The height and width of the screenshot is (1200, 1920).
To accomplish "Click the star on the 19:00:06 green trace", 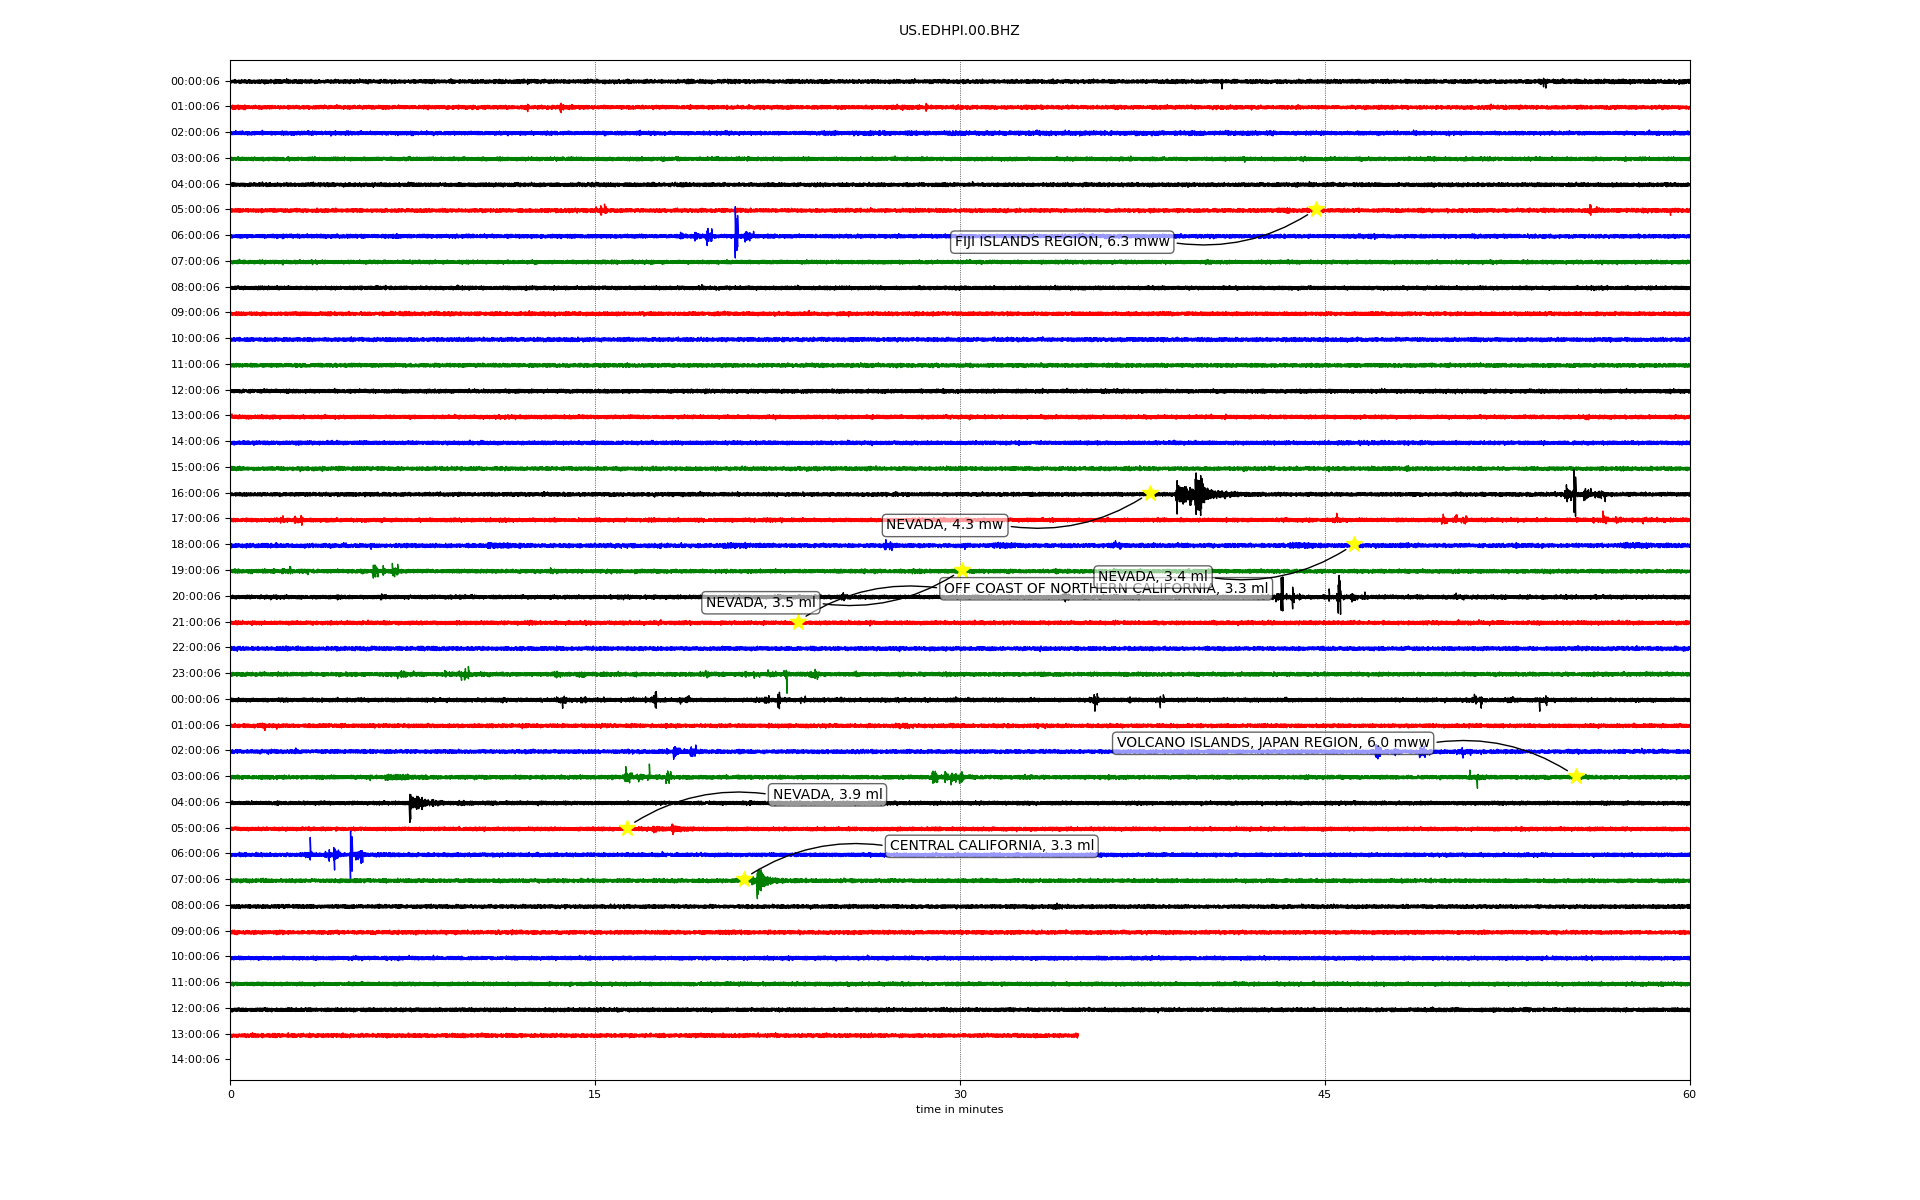I will (962, 570).
